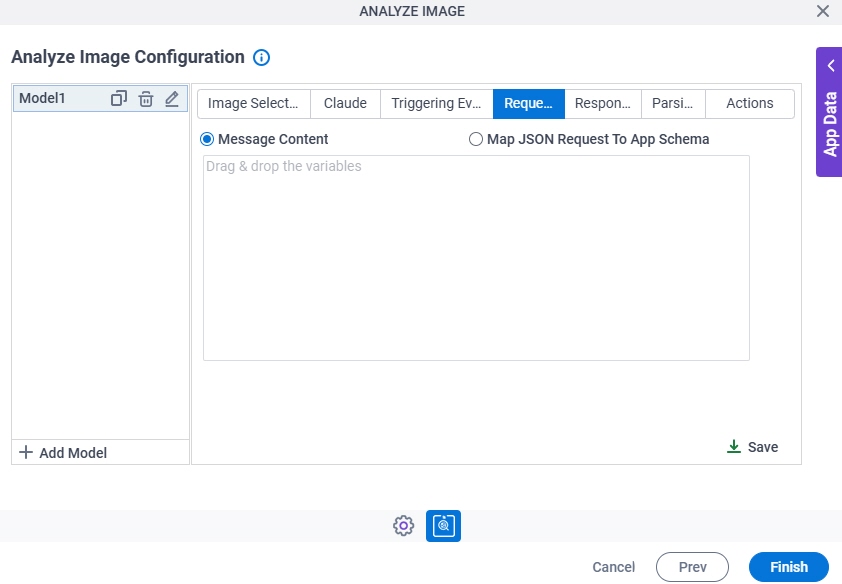The image size is (842, 584).
Task: Add a new model
Action: [63, 453]
